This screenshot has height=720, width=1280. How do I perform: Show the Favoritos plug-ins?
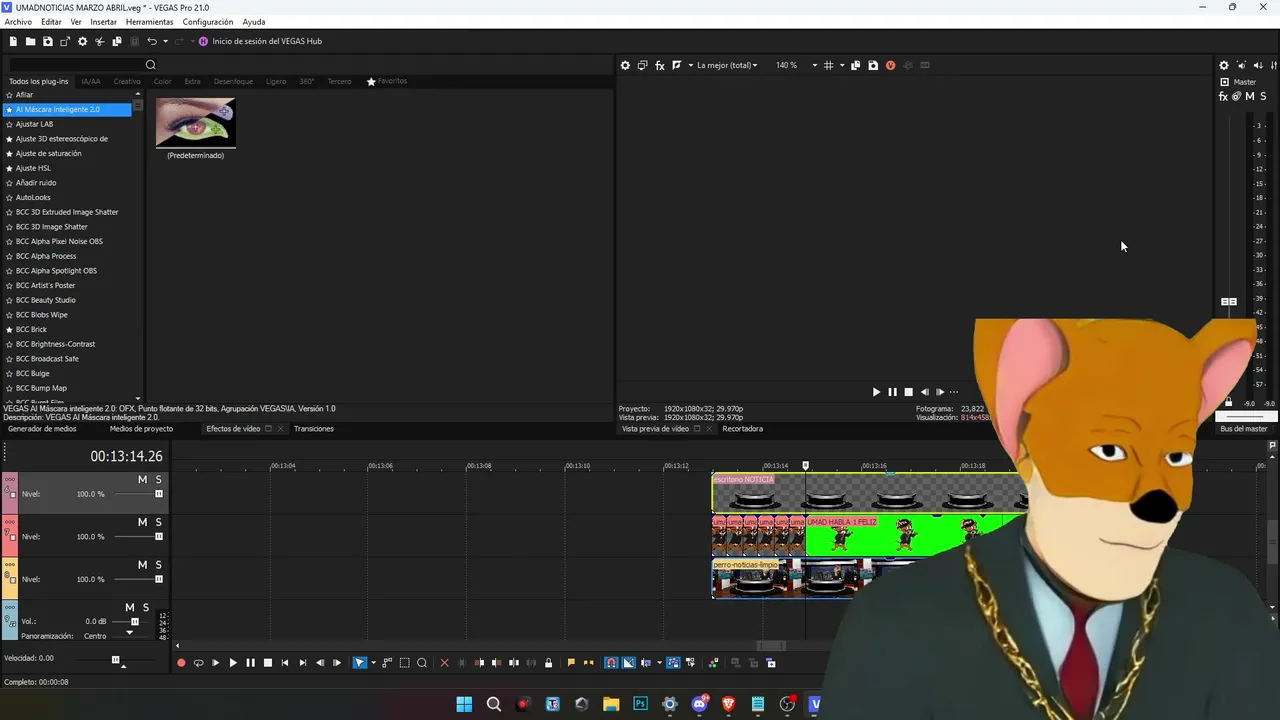pos(386,81)
